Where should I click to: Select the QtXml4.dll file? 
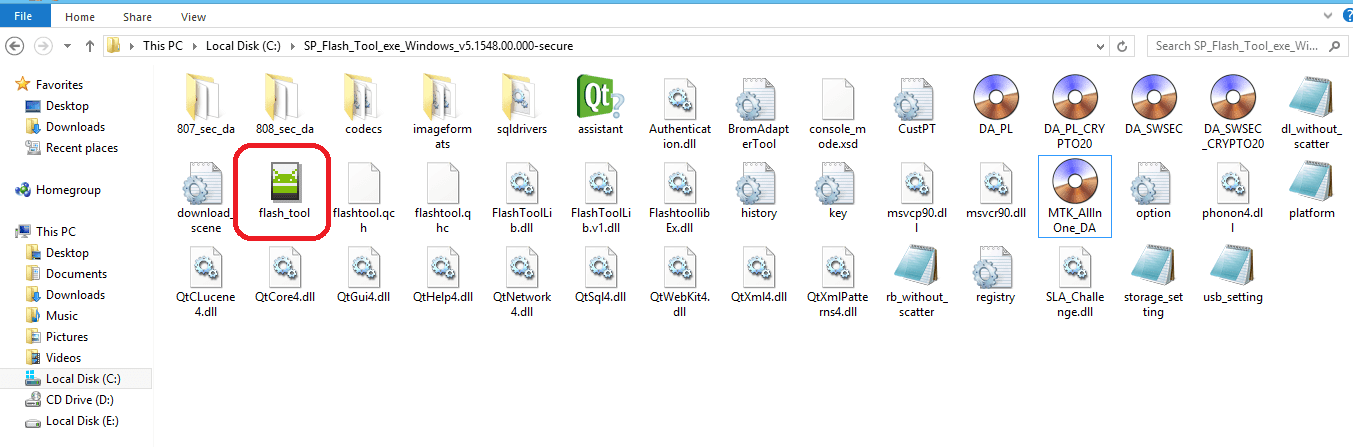[758, 275]
